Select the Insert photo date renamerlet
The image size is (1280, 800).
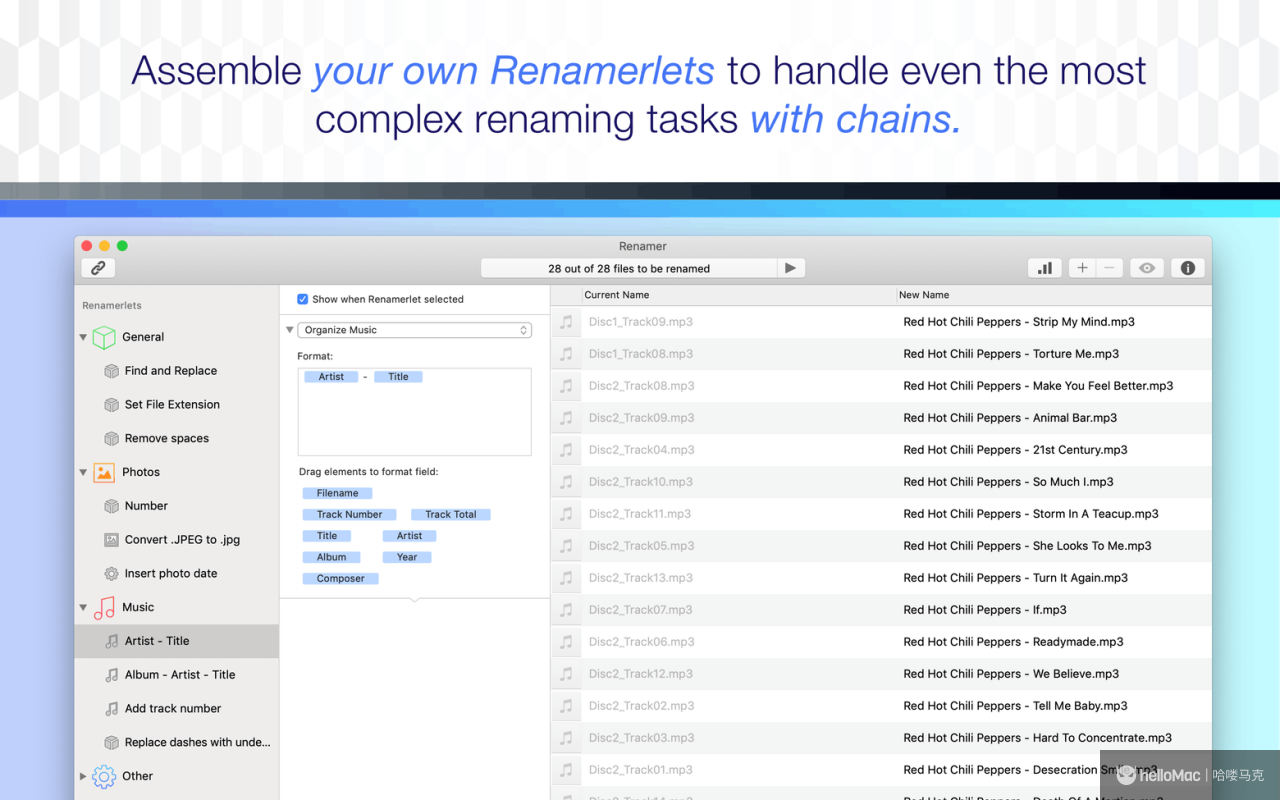(x=177, y=574)
